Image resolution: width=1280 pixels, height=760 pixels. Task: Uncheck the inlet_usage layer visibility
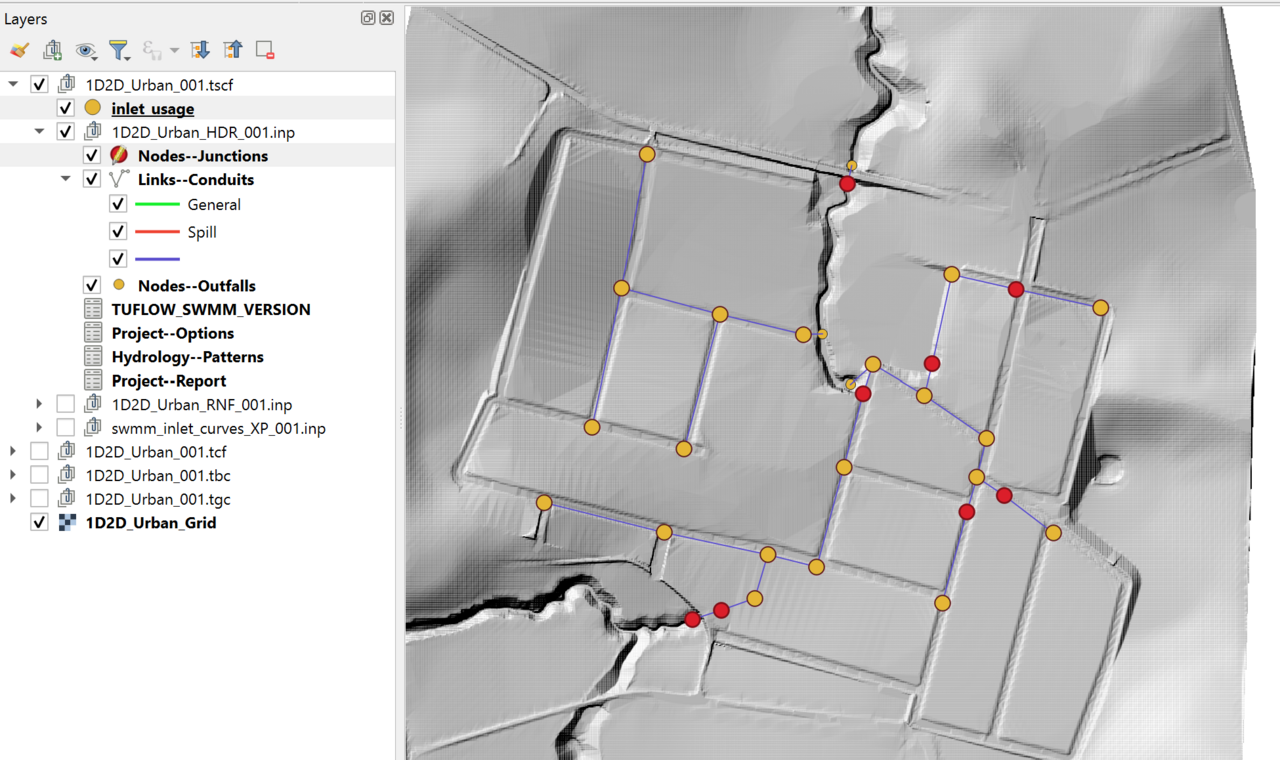[x=66, y=108]
